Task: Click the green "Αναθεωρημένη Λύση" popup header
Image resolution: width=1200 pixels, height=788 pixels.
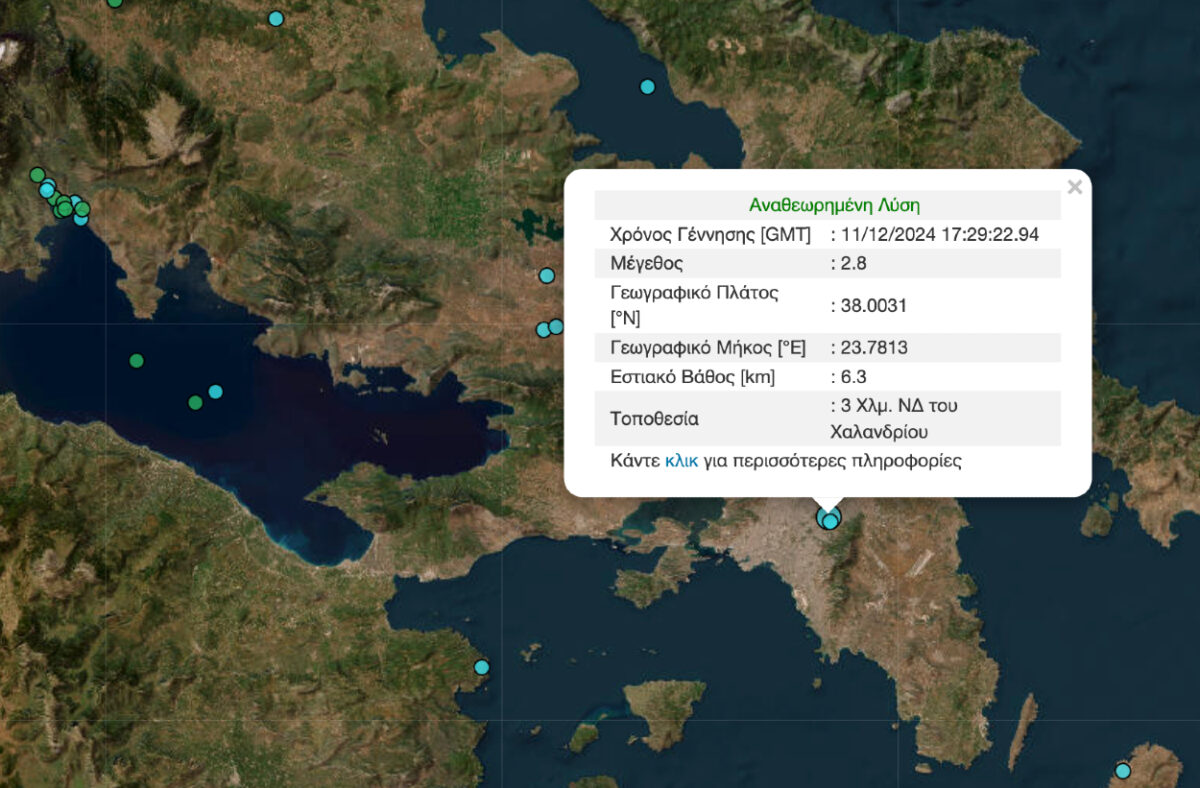Action: tap(834, 205)
